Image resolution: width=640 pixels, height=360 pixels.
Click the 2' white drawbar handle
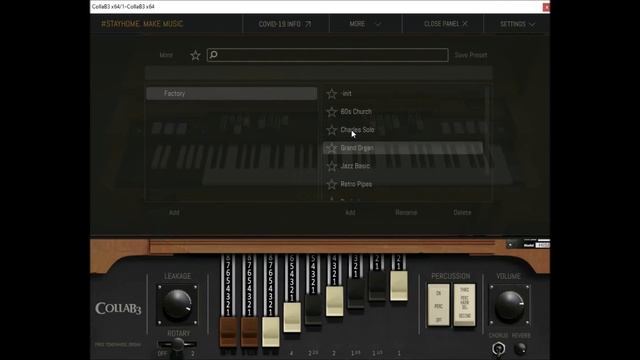335,301
